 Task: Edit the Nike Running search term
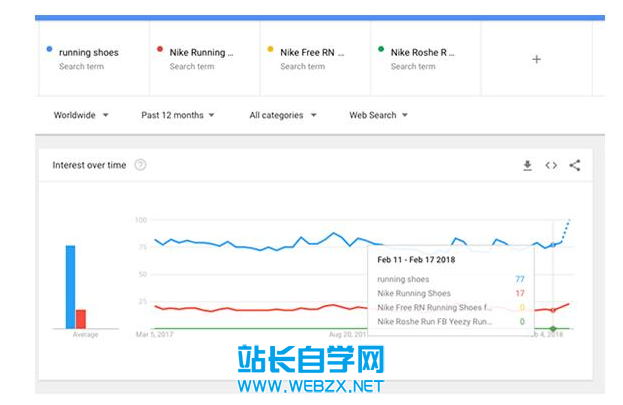[201, 52]
